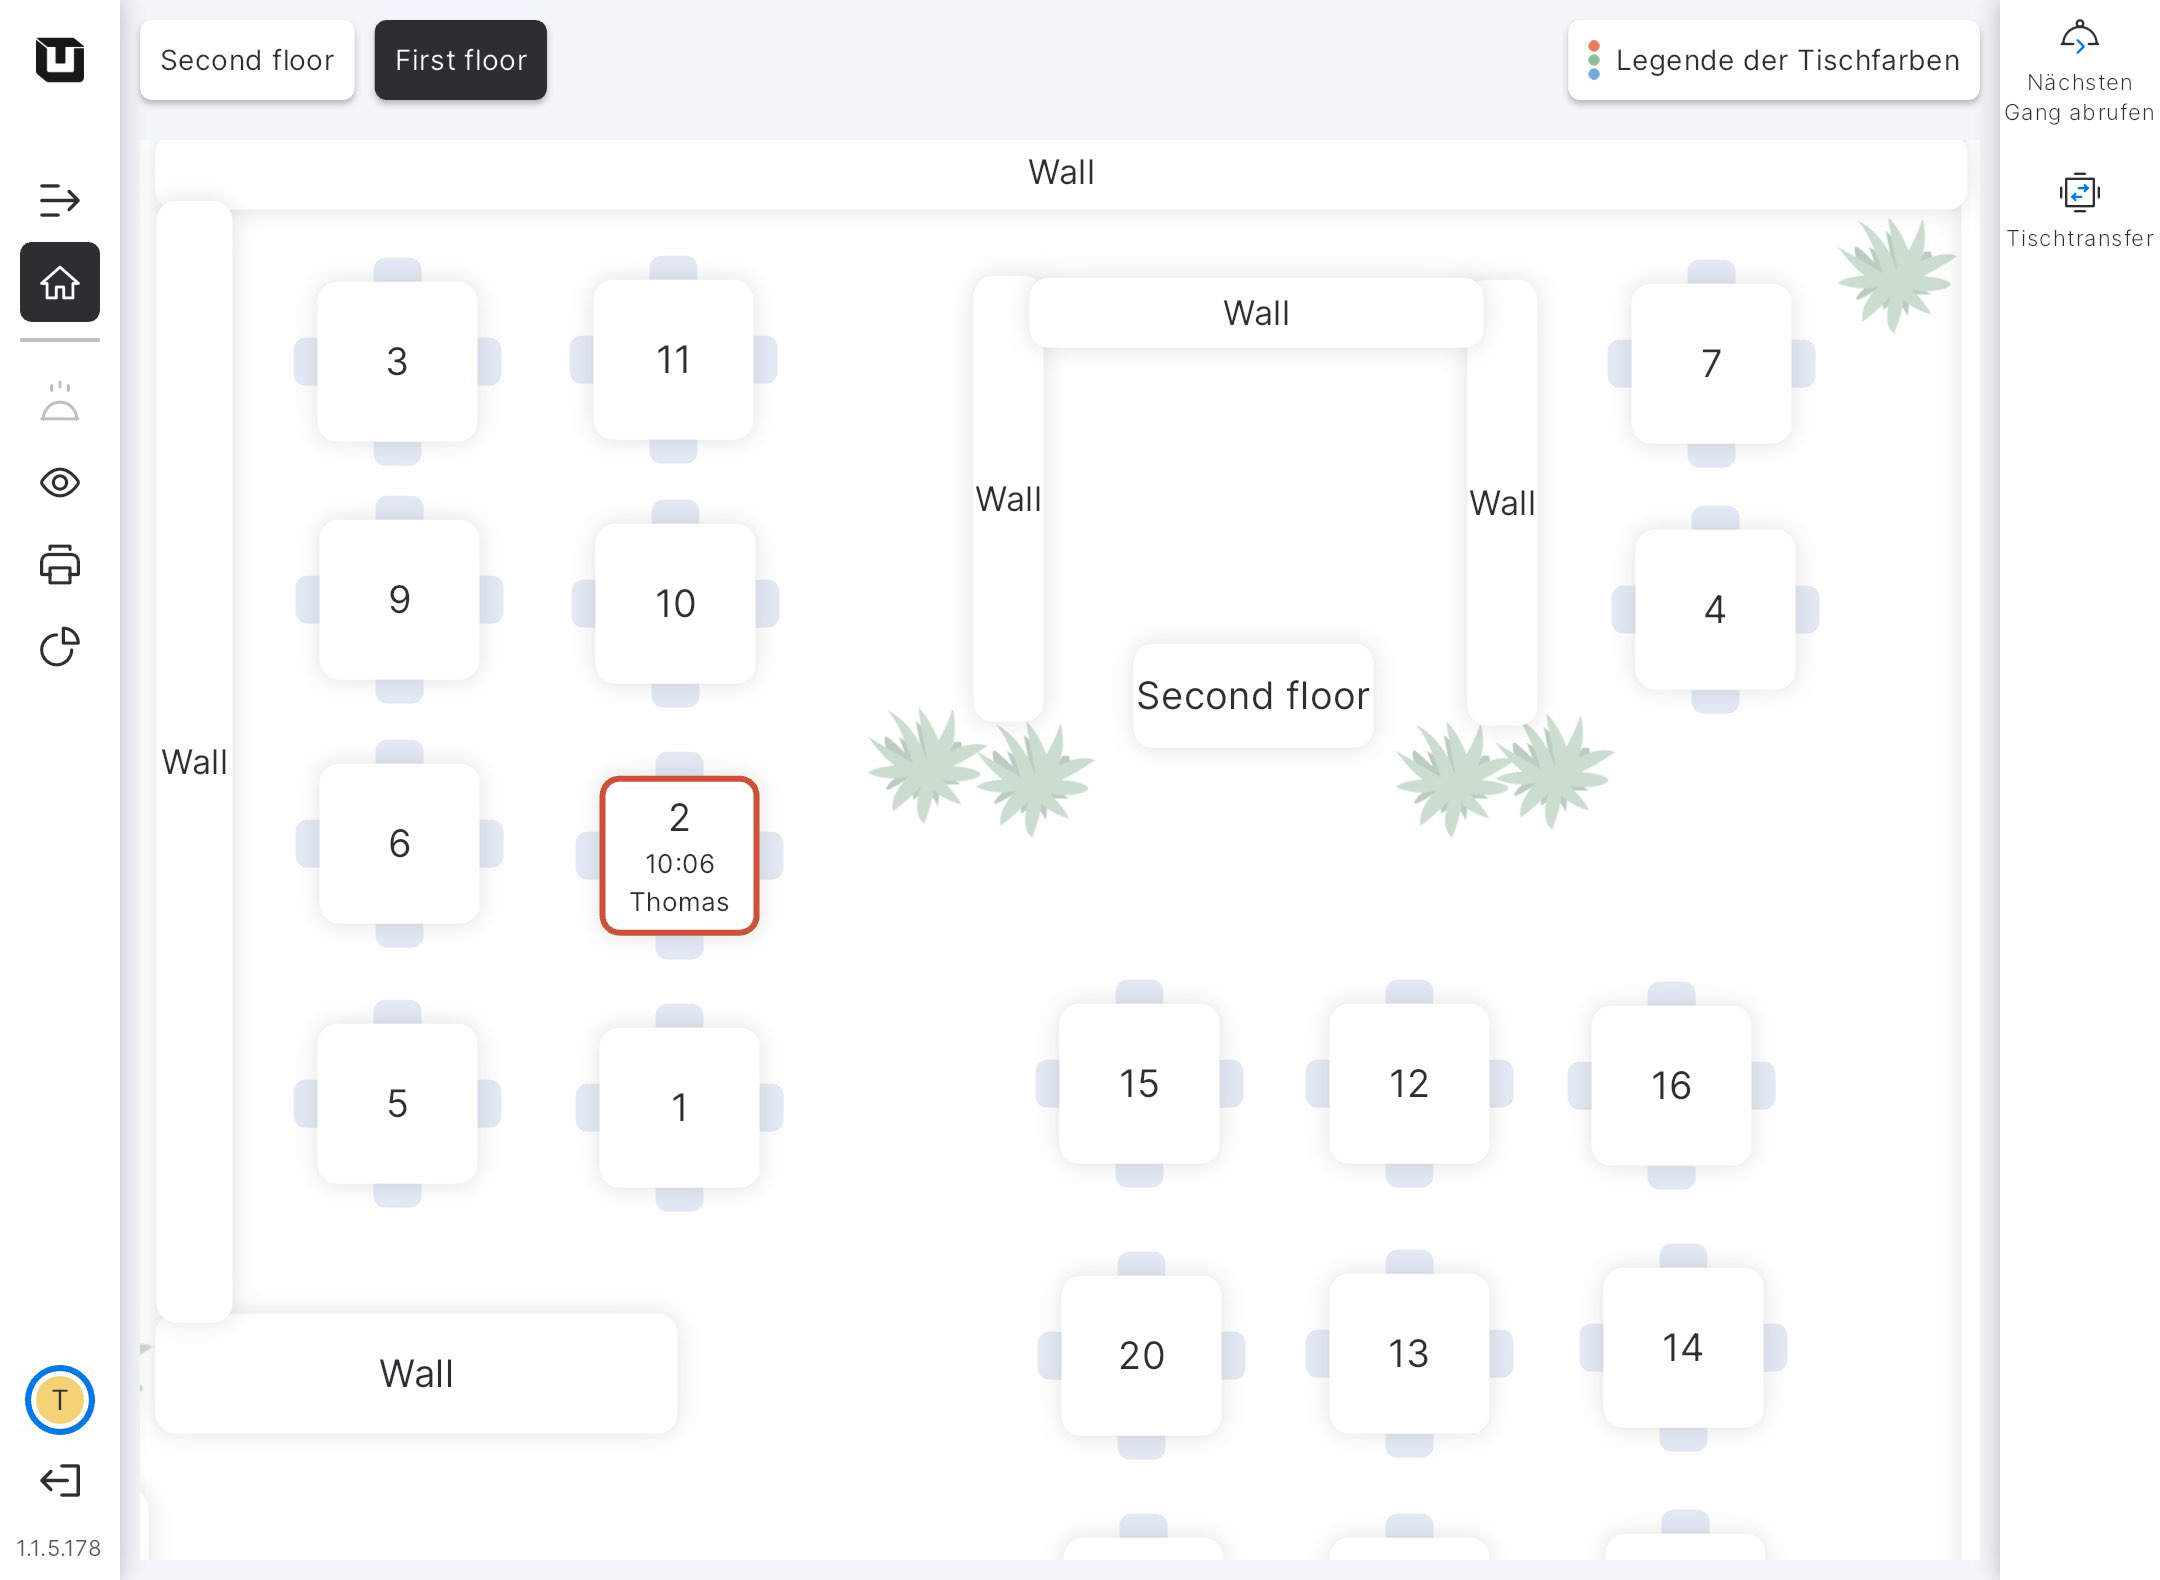Expand the sidebar with the arrow-lines icon
2160x1580 pixels.
[x=59, y=200]
